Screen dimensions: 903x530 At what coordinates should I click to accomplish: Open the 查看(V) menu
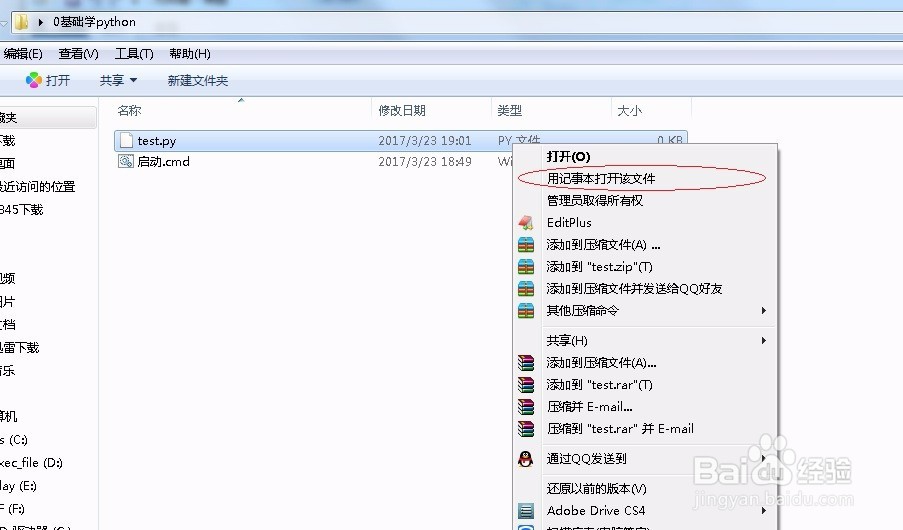(78, 54)
